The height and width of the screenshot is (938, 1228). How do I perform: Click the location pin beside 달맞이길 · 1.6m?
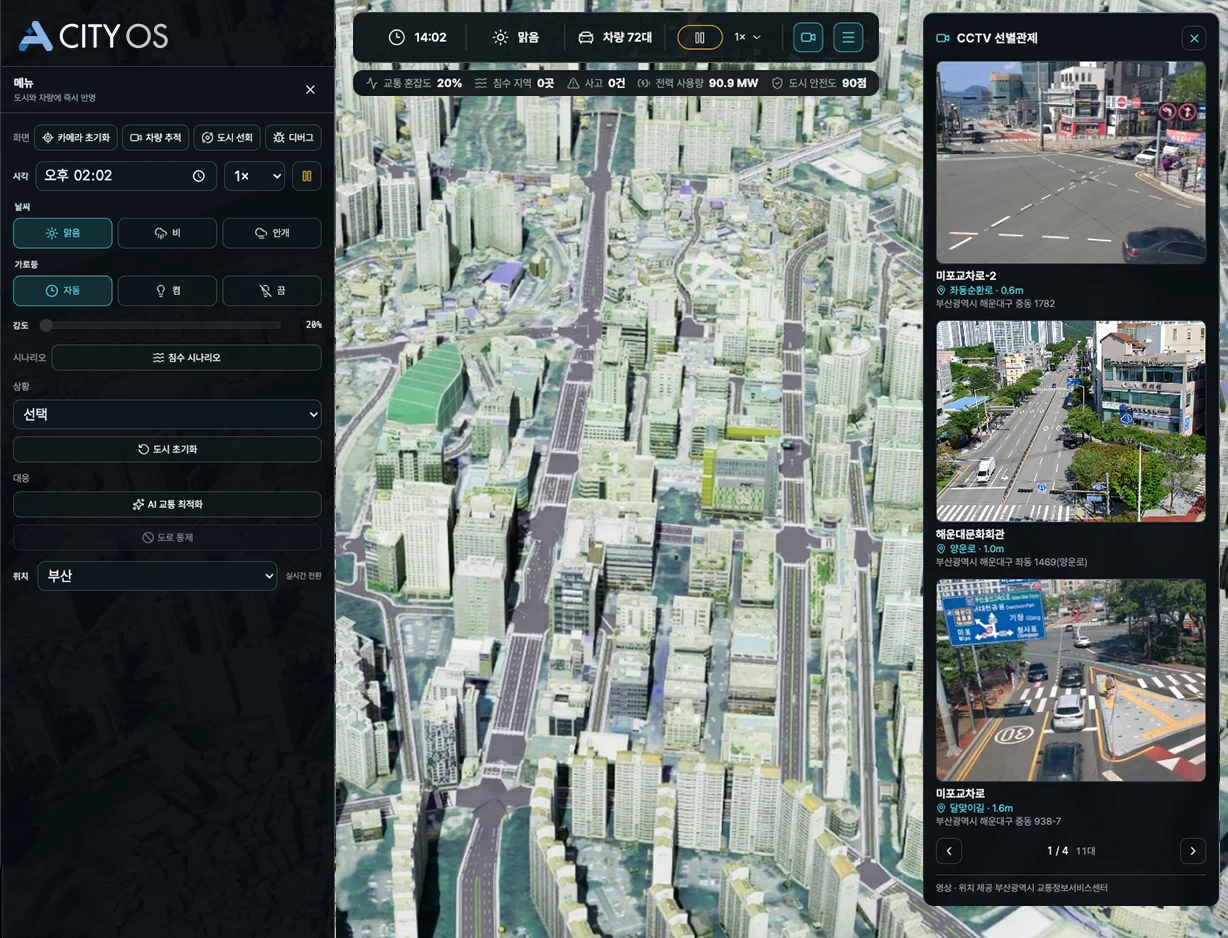point(941,808)
